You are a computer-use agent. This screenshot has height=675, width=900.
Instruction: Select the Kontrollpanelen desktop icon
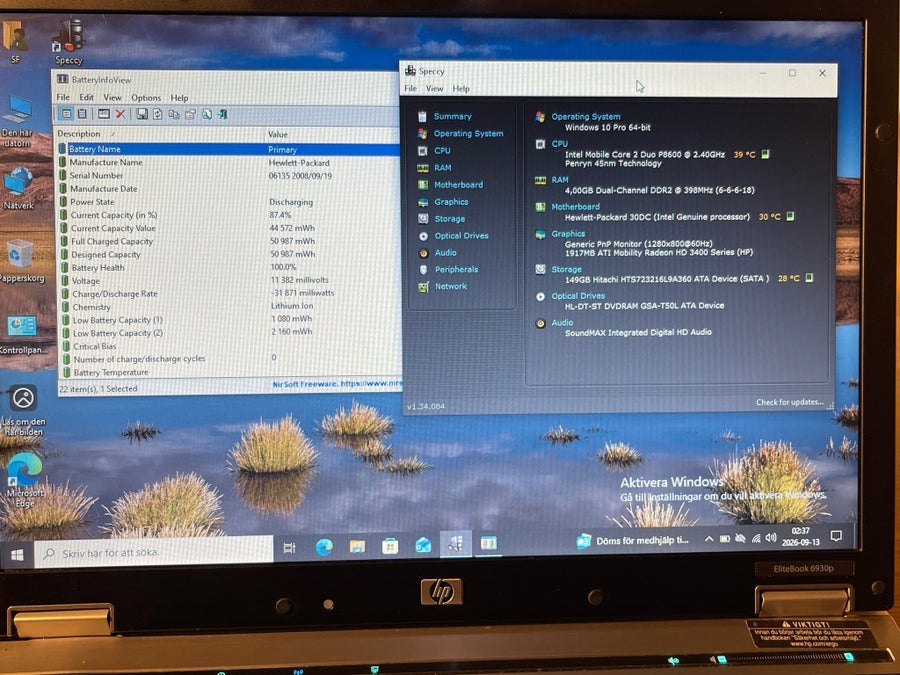[x=23, y=334]
